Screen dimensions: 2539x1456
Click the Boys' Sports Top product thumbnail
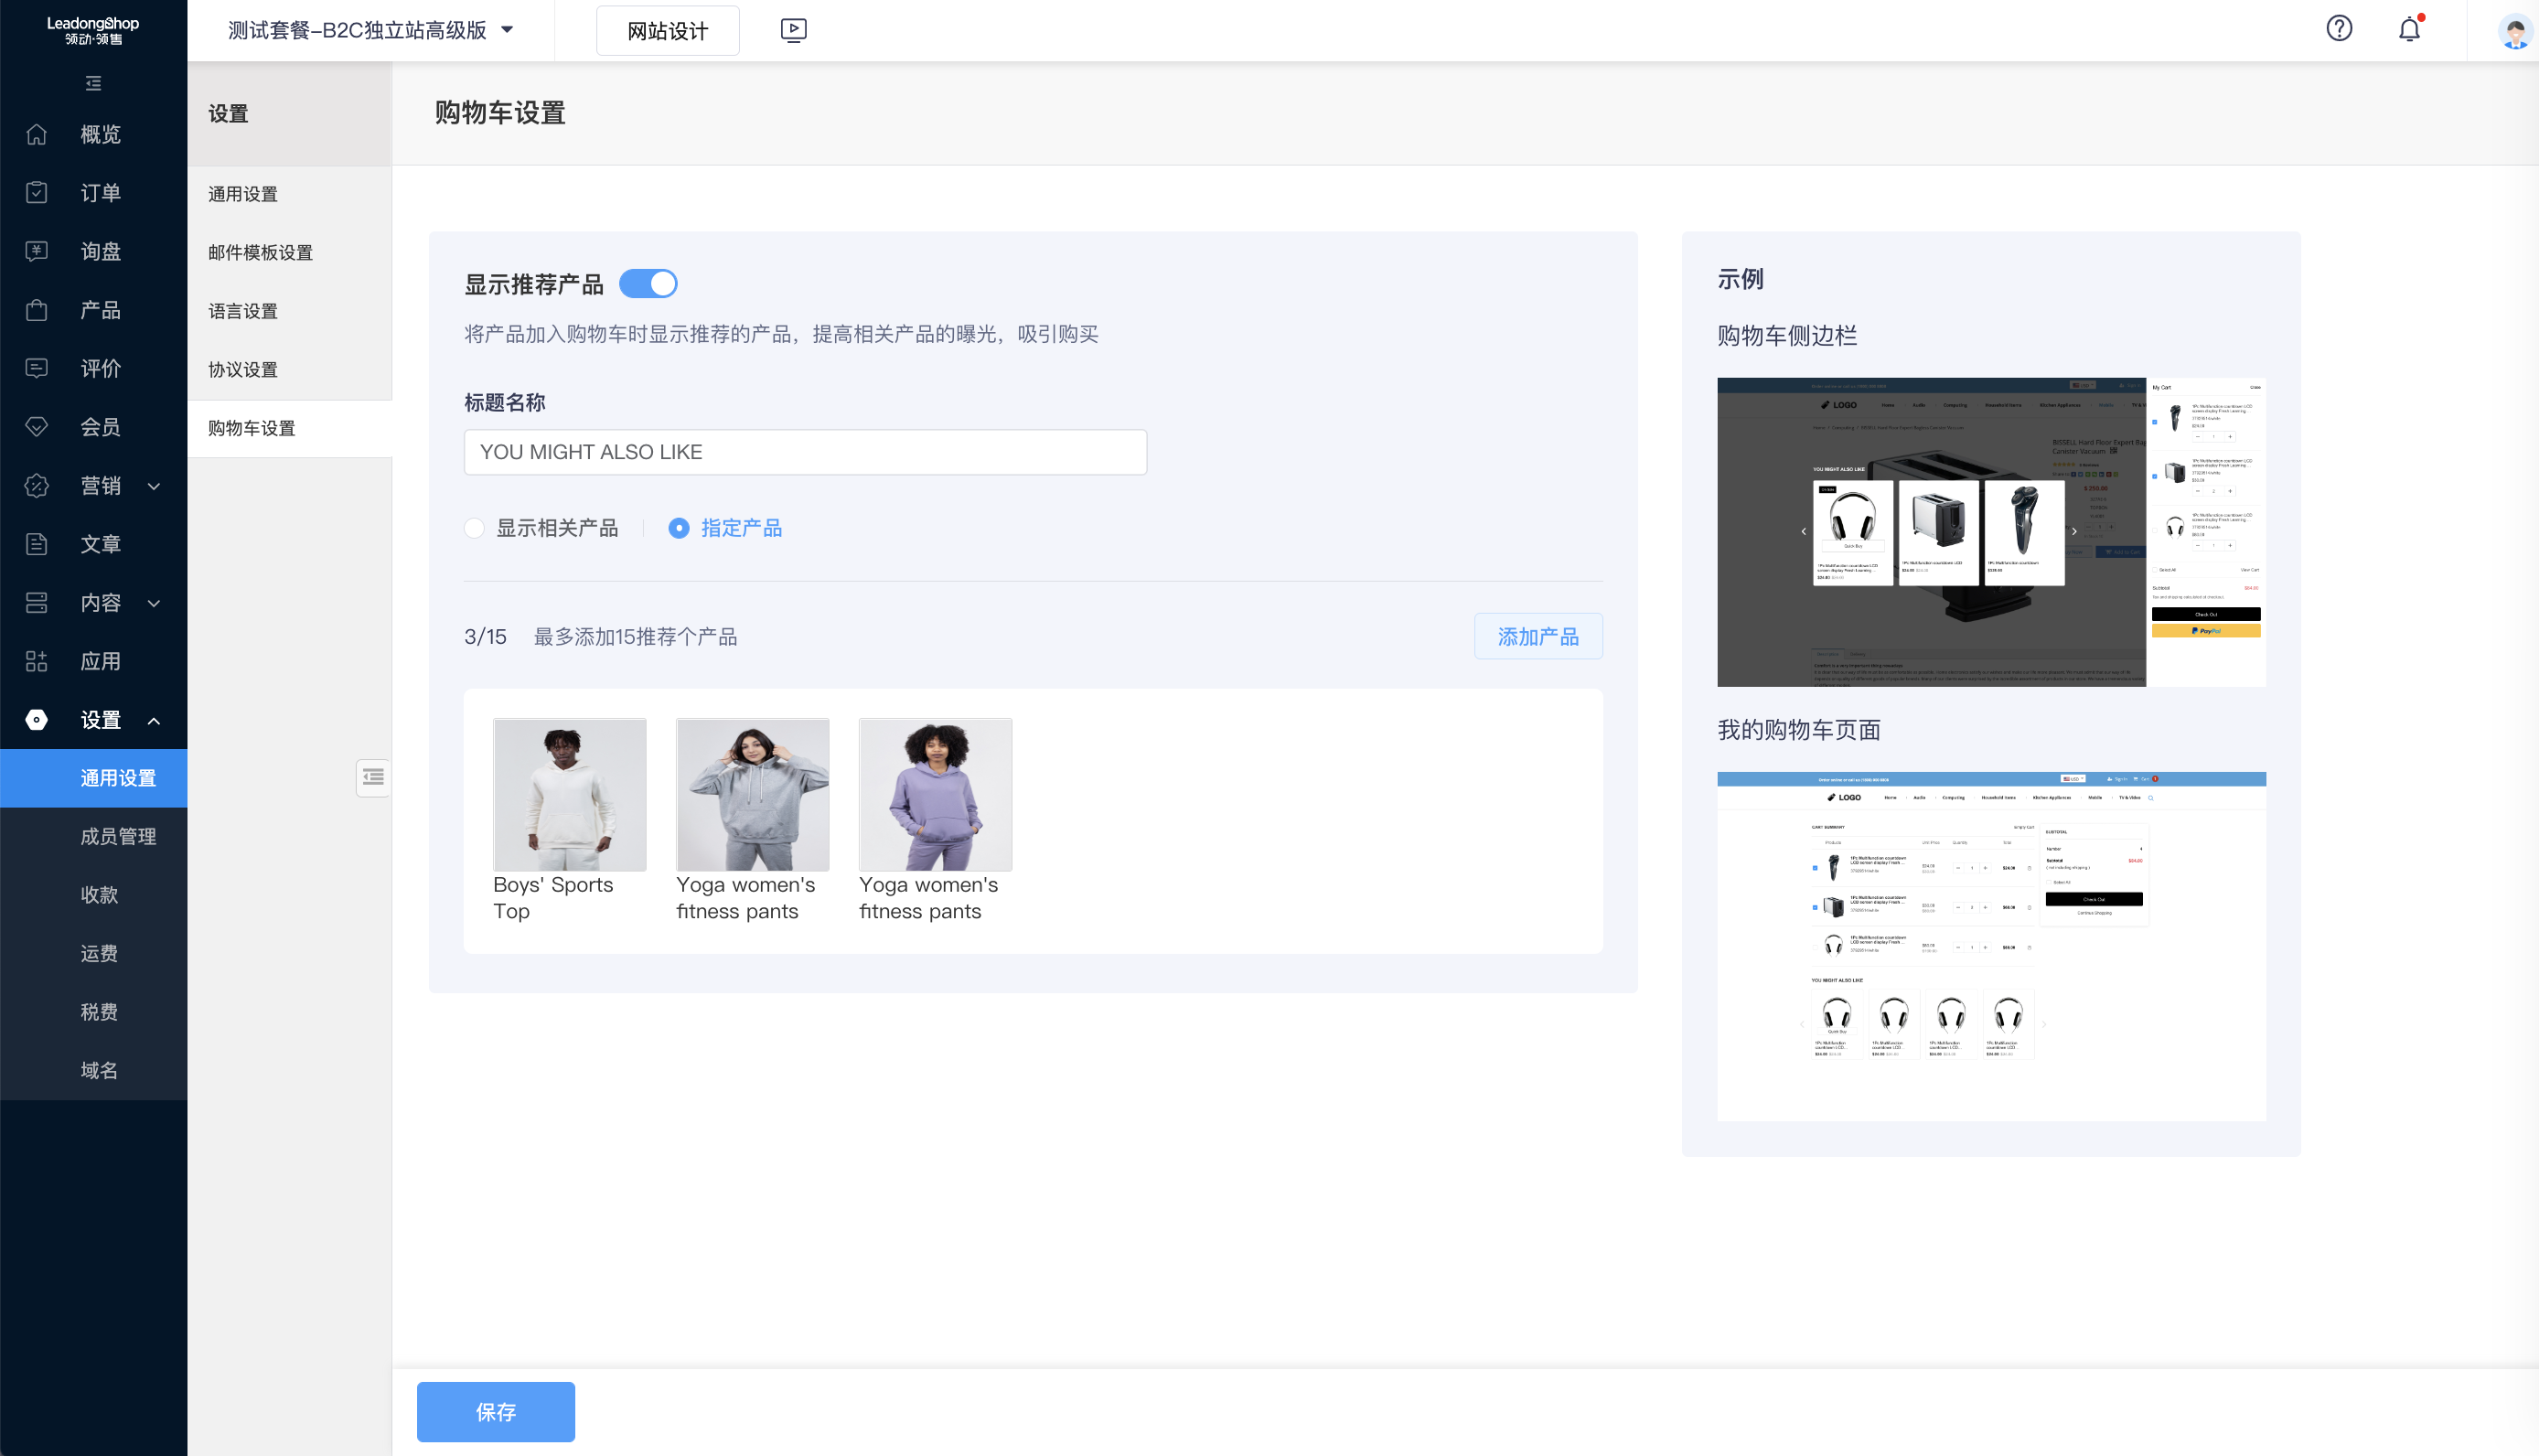click(569, 793)
